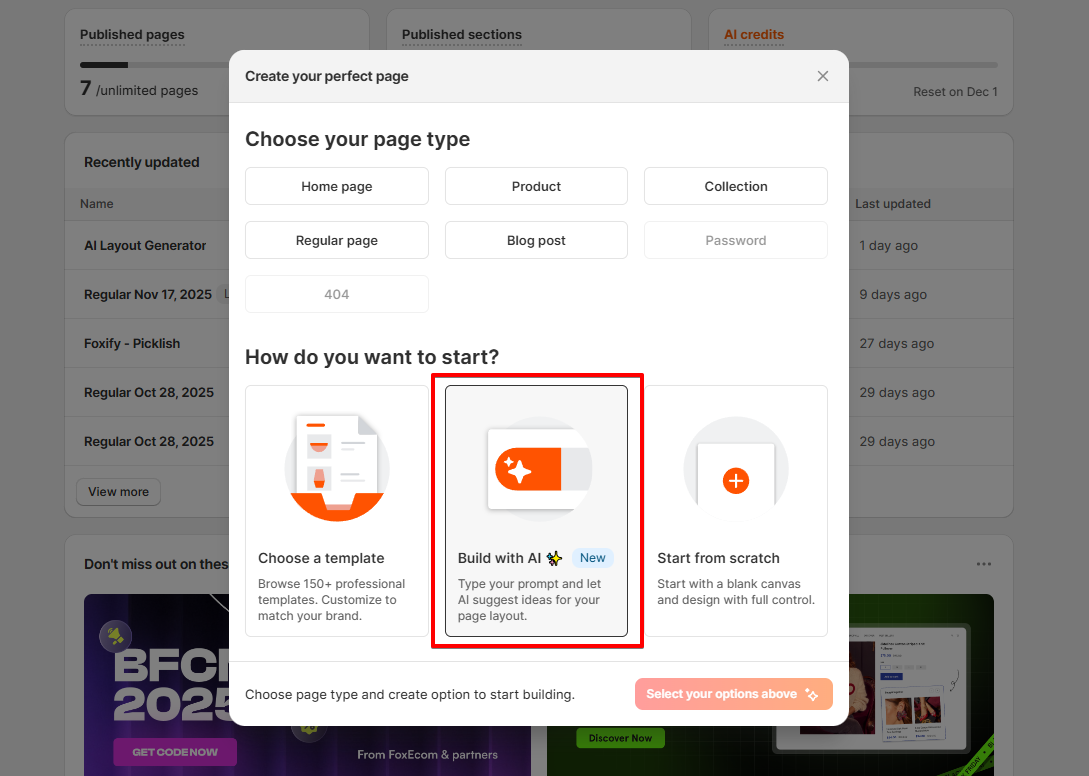Choose a template card title

tap(321, 559)
